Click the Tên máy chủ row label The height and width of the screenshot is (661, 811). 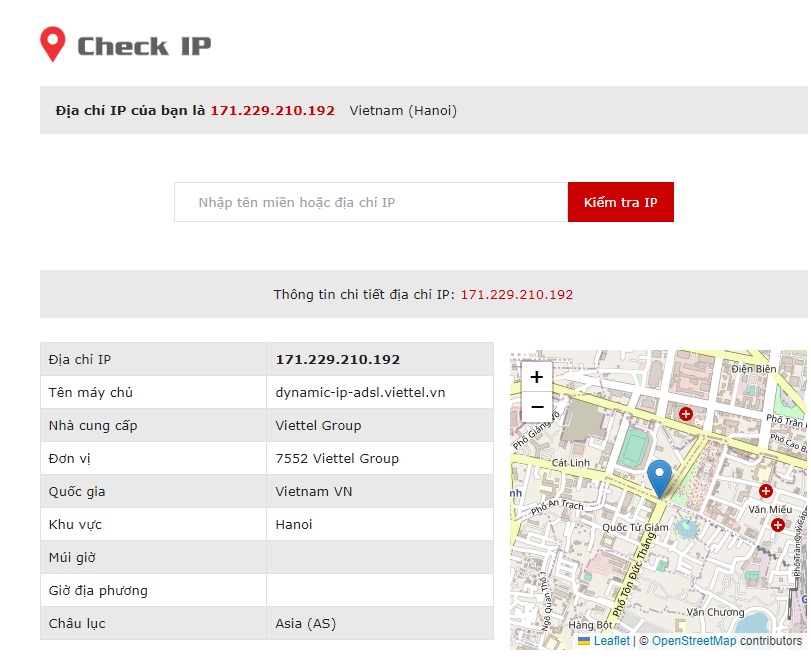click(91, 393)
